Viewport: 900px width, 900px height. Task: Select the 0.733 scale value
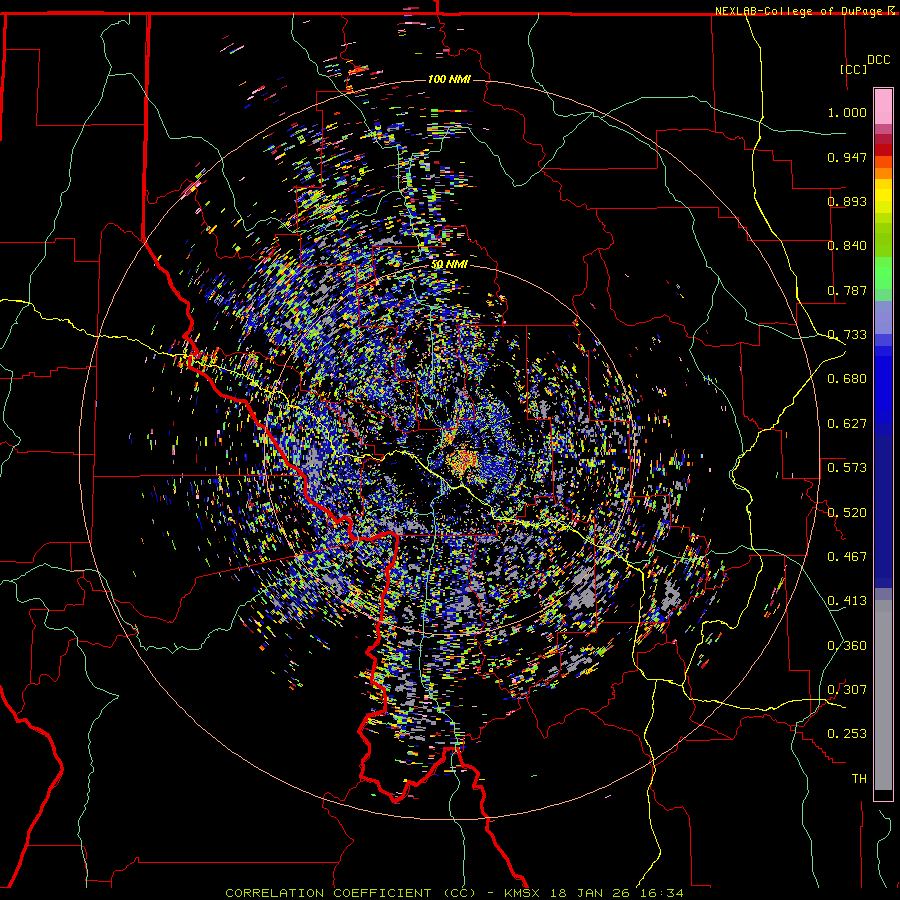[847, 335]
